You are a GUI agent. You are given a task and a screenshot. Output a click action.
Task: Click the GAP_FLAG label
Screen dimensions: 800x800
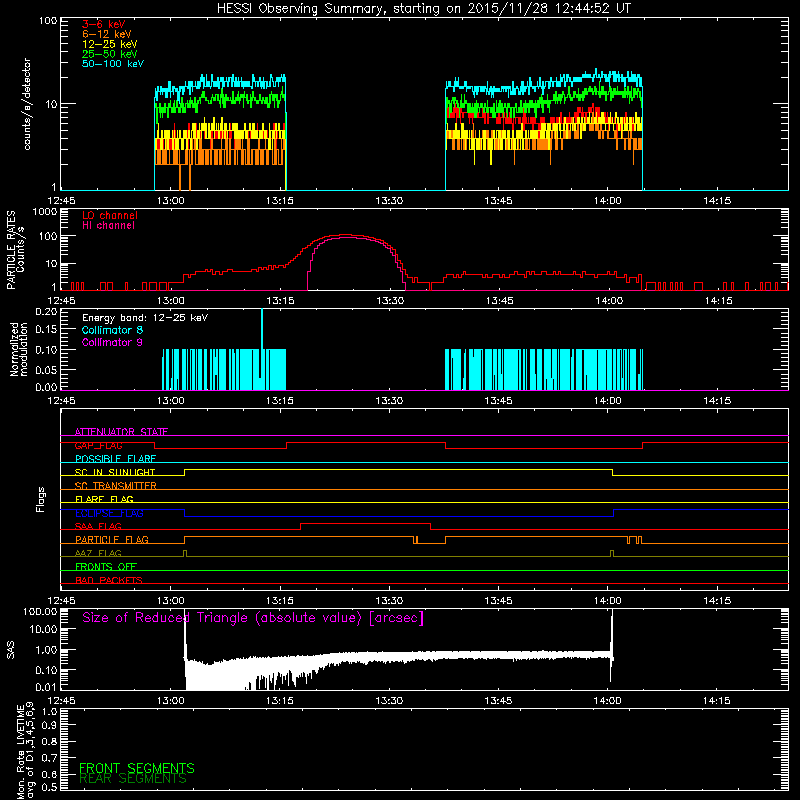[x=98, y=445]
